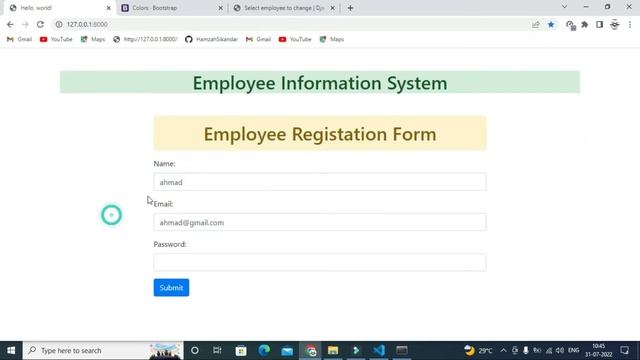The image size is (640, 360).
Task: Click the incognito profile avatar icon
Action: click(615, 24)
